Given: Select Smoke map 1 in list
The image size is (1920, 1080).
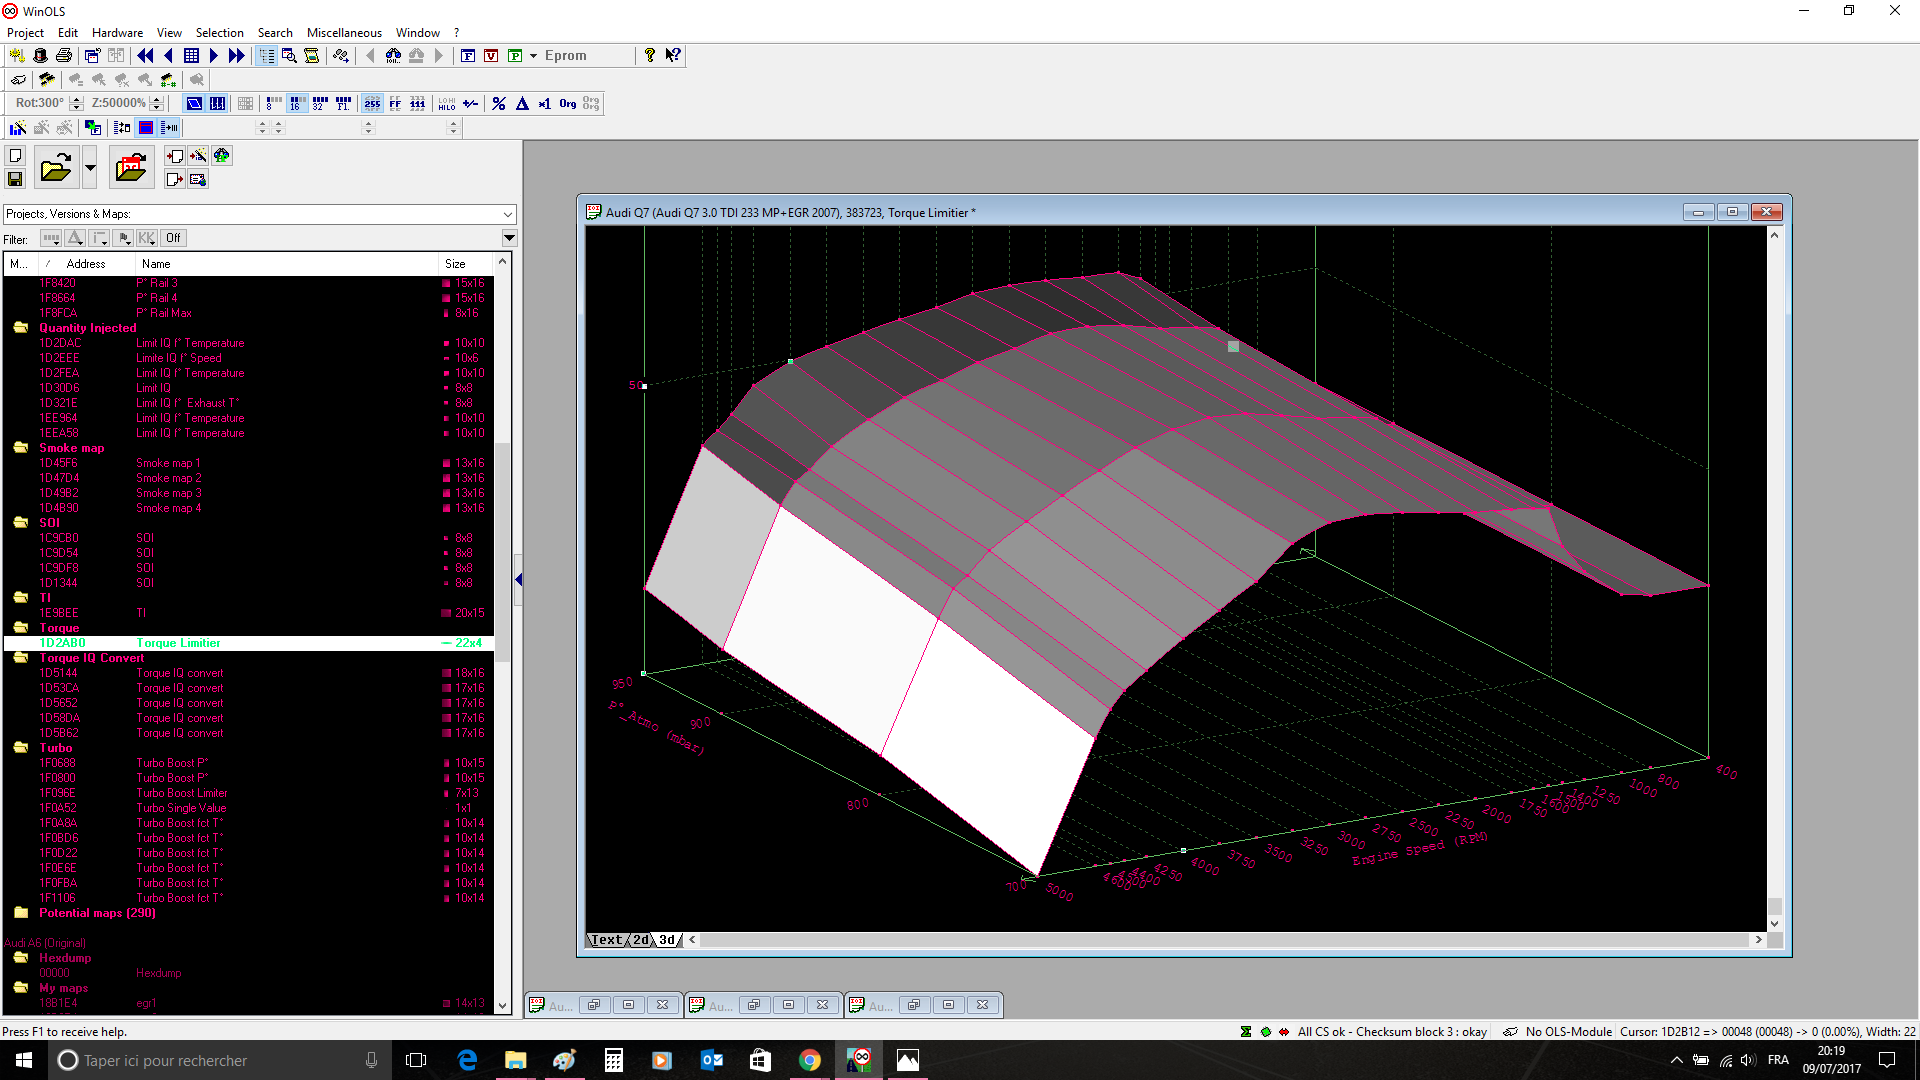Looking at the screenshot, I should pyautogui.click(x=168, y=463).
